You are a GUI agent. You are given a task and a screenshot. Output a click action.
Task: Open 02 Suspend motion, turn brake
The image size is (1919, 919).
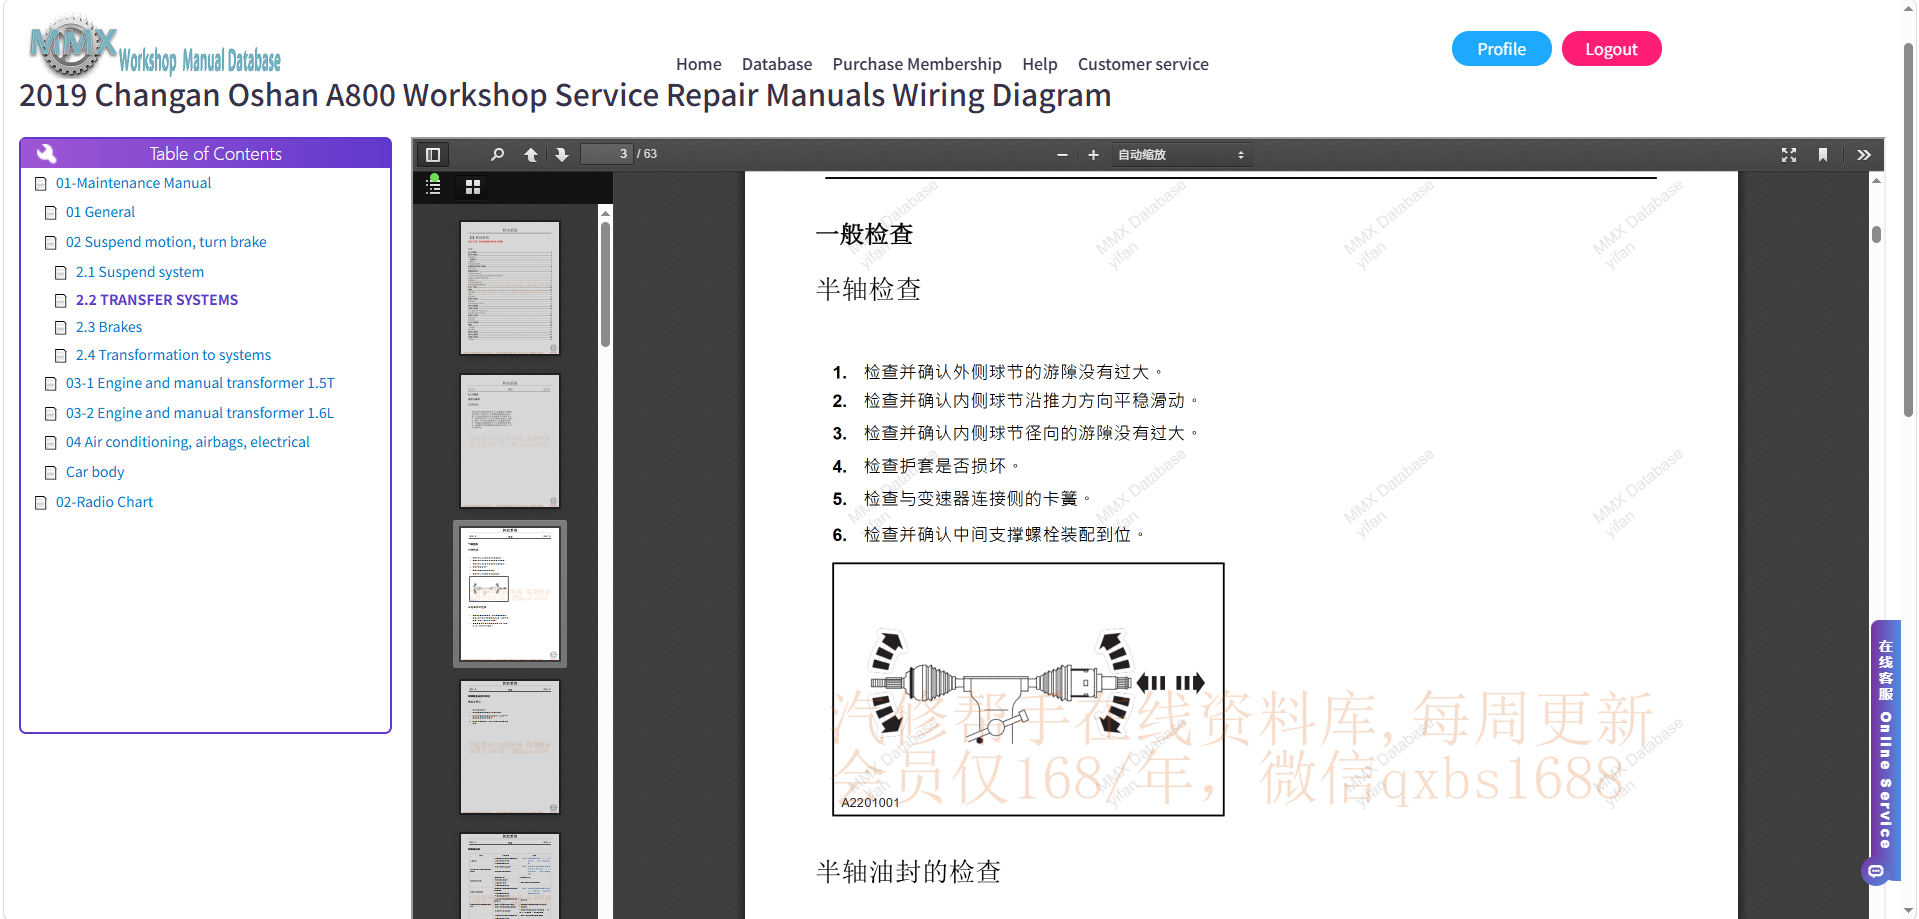coord(166,242)
